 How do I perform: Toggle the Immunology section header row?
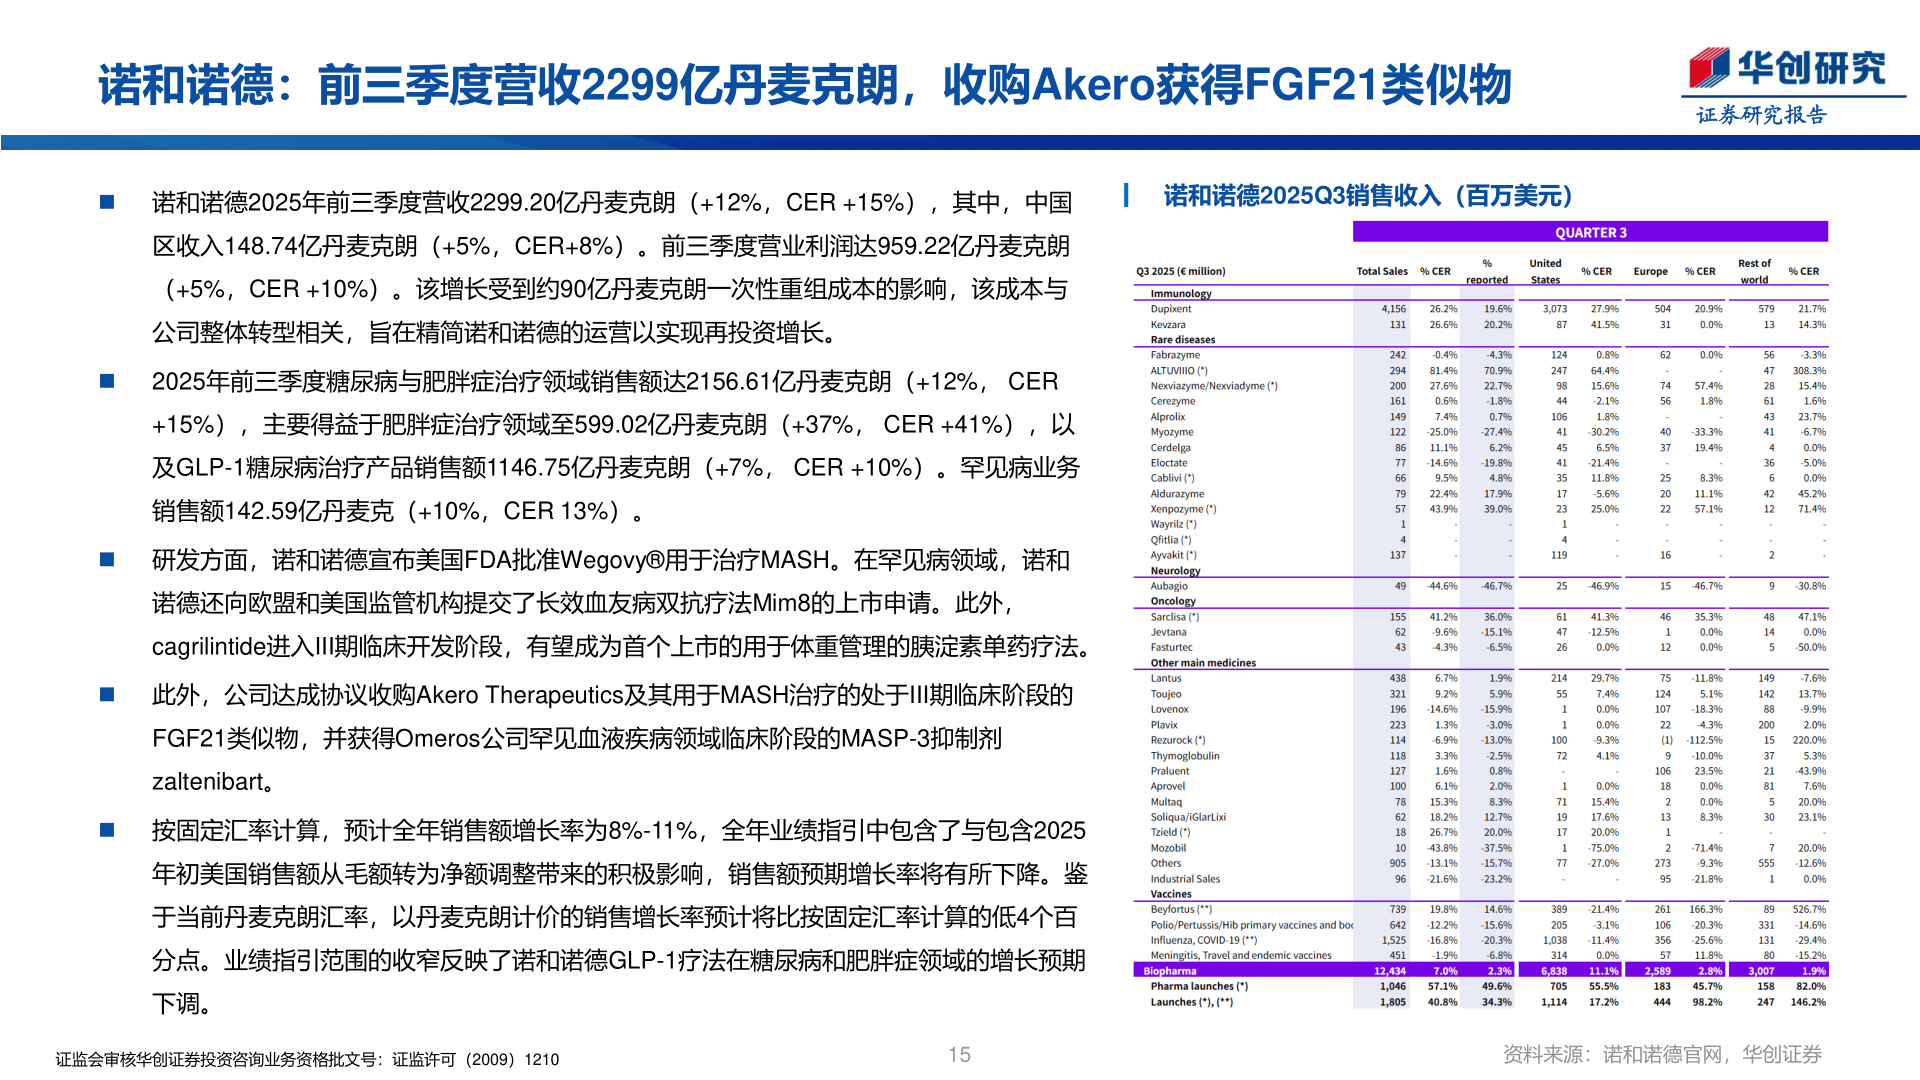click(x=1180, y=294)
